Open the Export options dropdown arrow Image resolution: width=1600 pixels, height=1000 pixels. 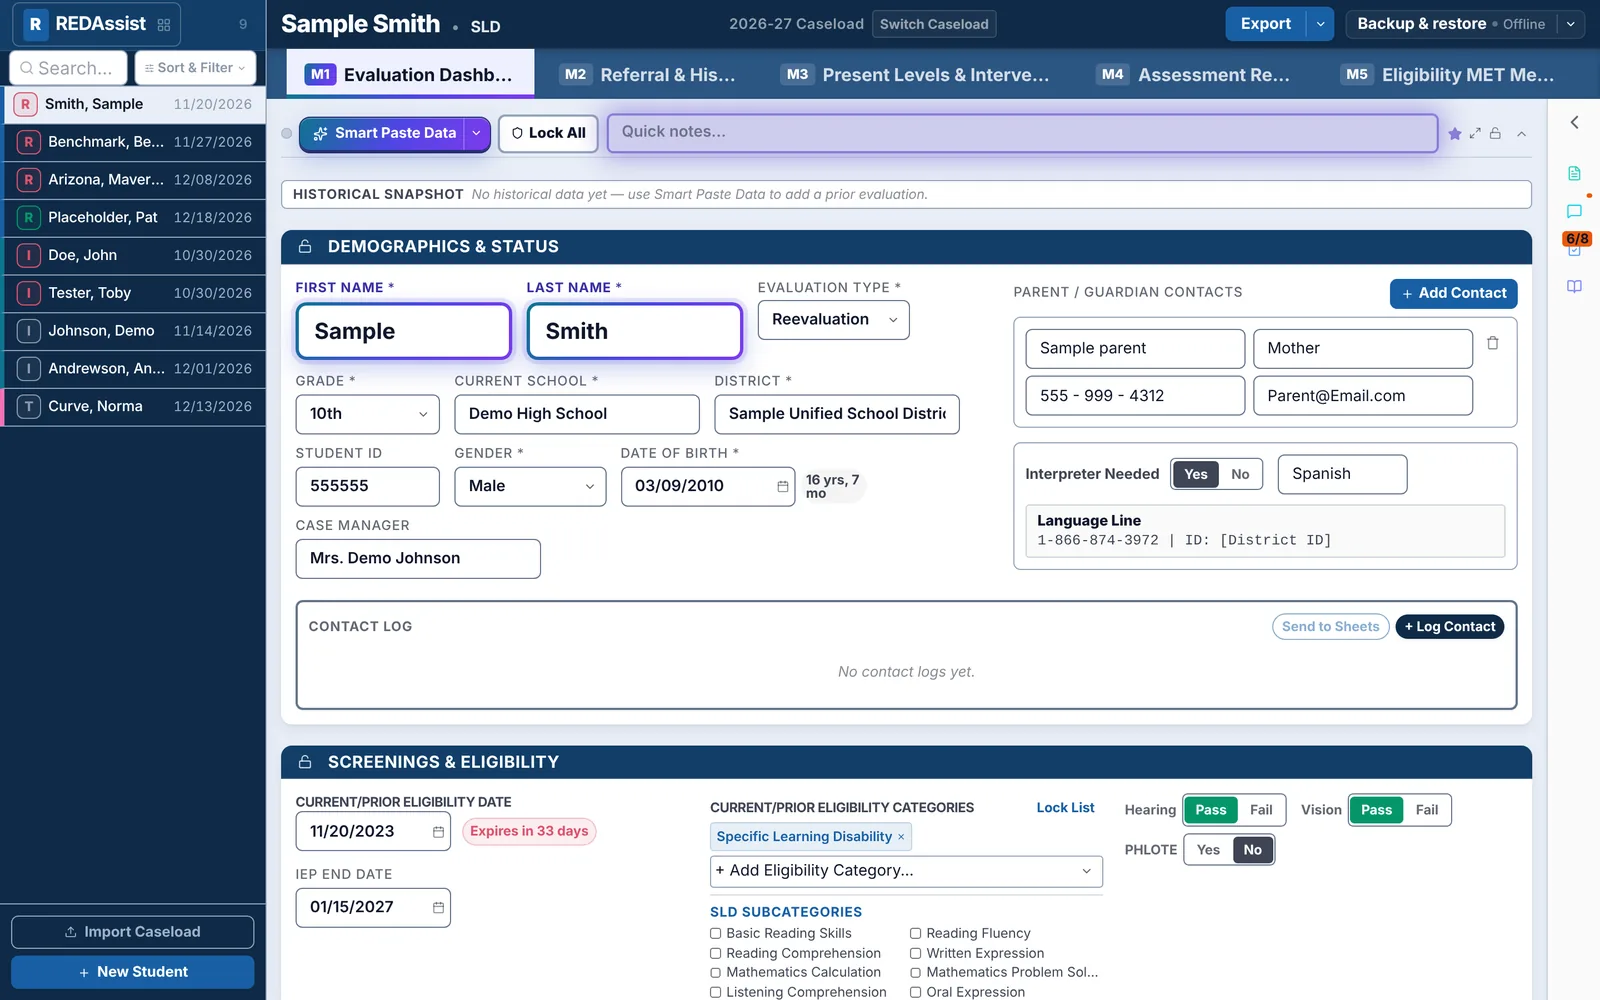point(1320,24)
